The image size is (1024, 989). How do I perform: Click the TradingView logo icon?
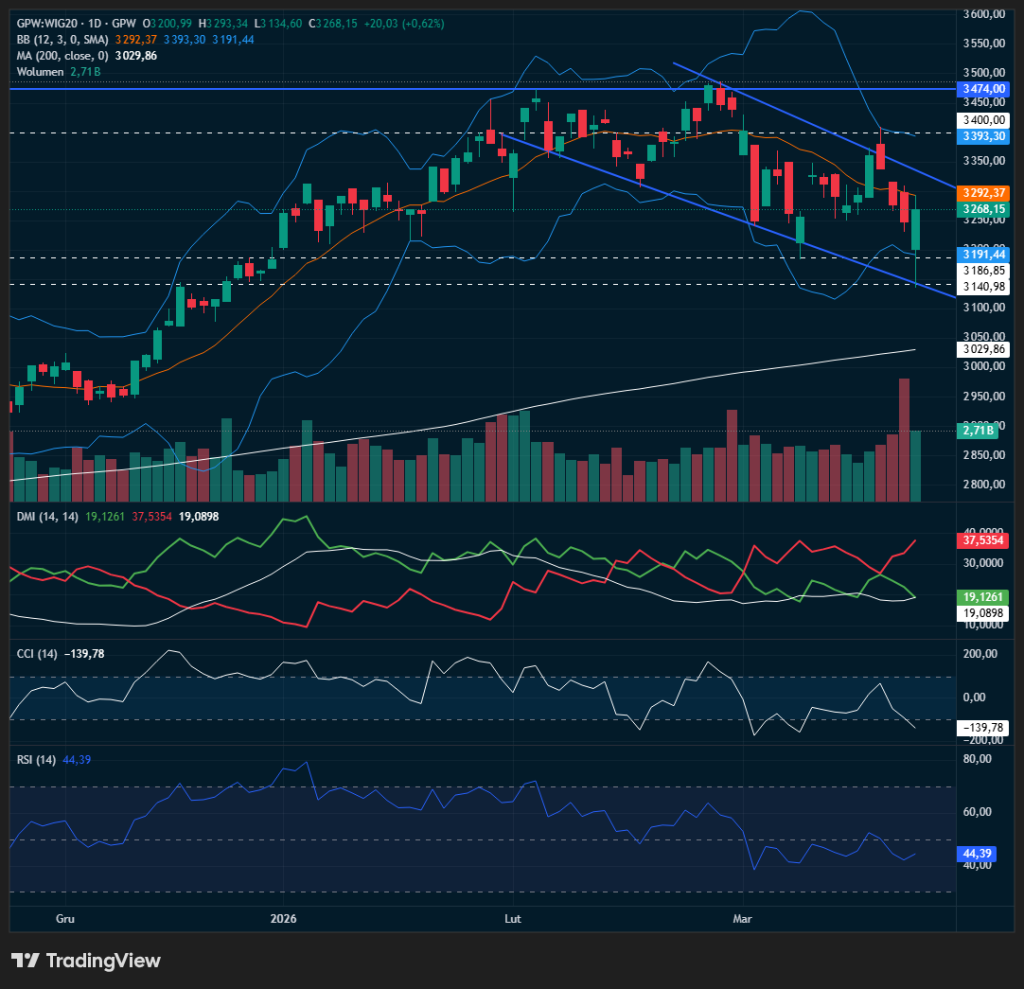pos(25,961)
